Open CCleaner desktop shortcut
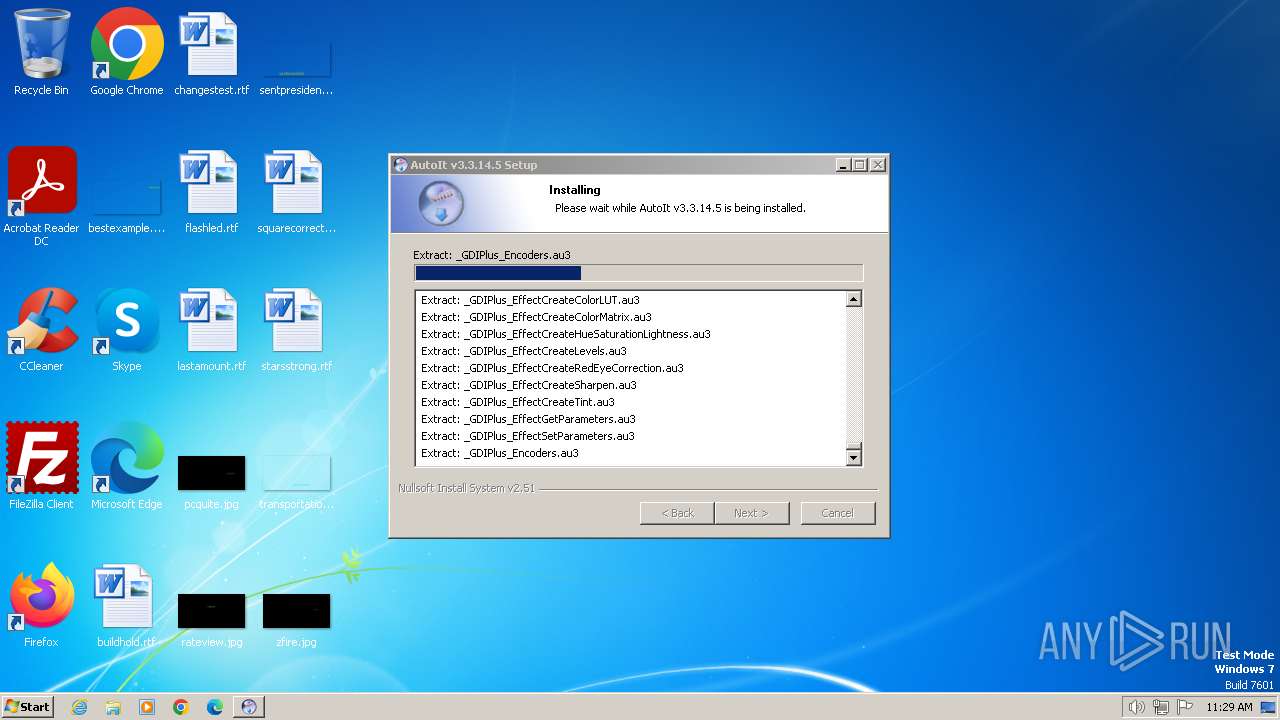The image size is (1280, 720). click(41, 330)
